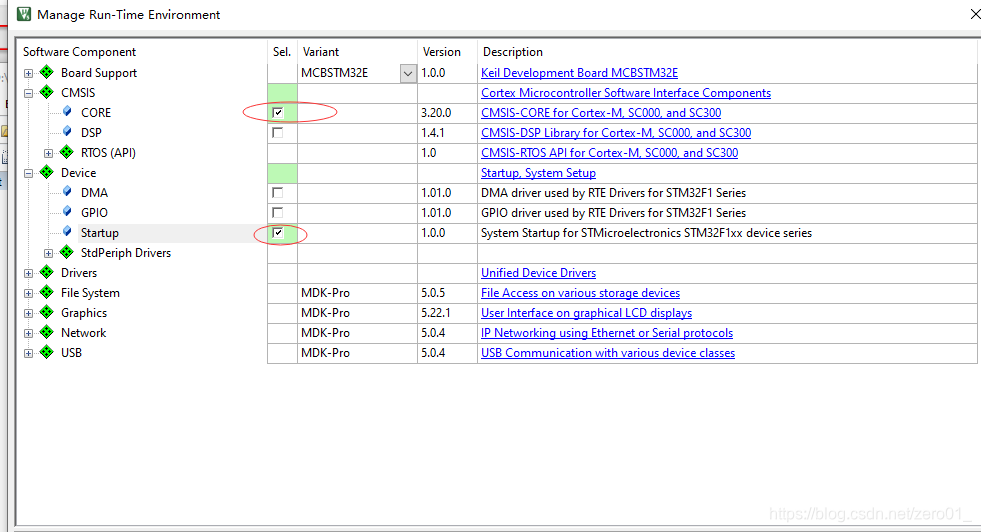Expand the Network tree node
The height and width of the screenshot is (532, 981).
[29, 334]
